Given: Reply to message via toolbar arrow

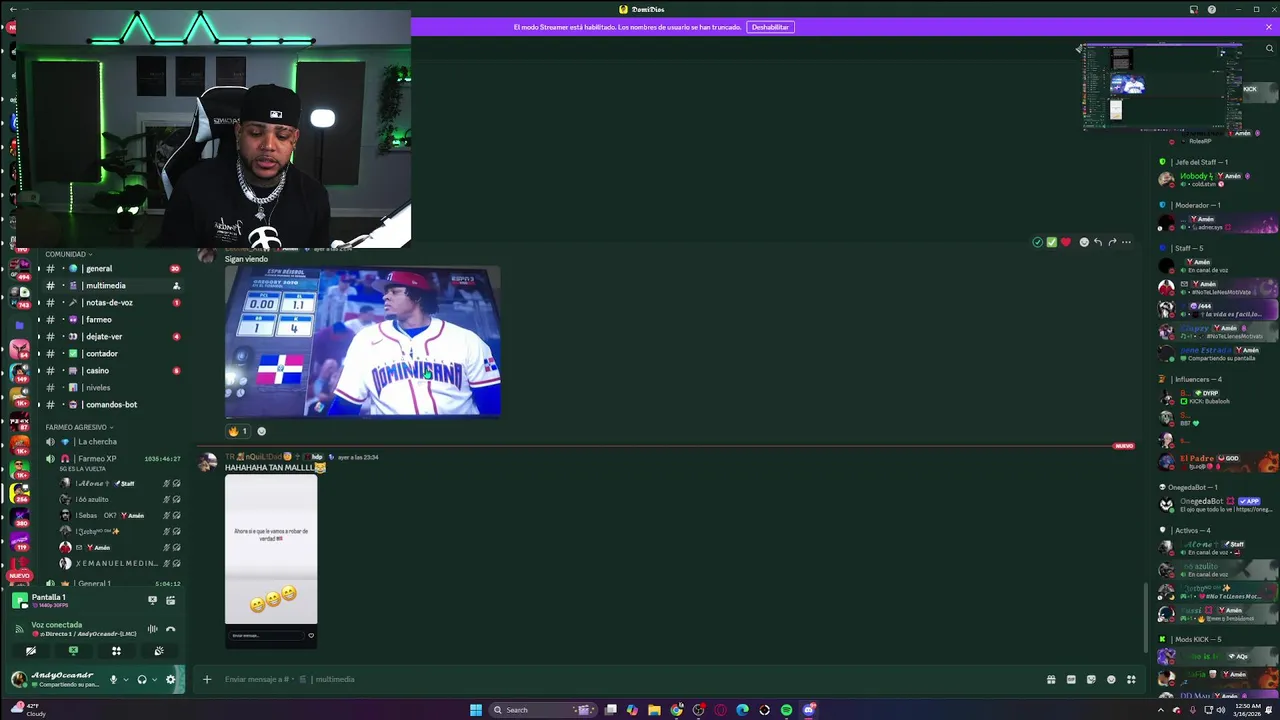Looking at the screenshot, I should pos(1098,242).
